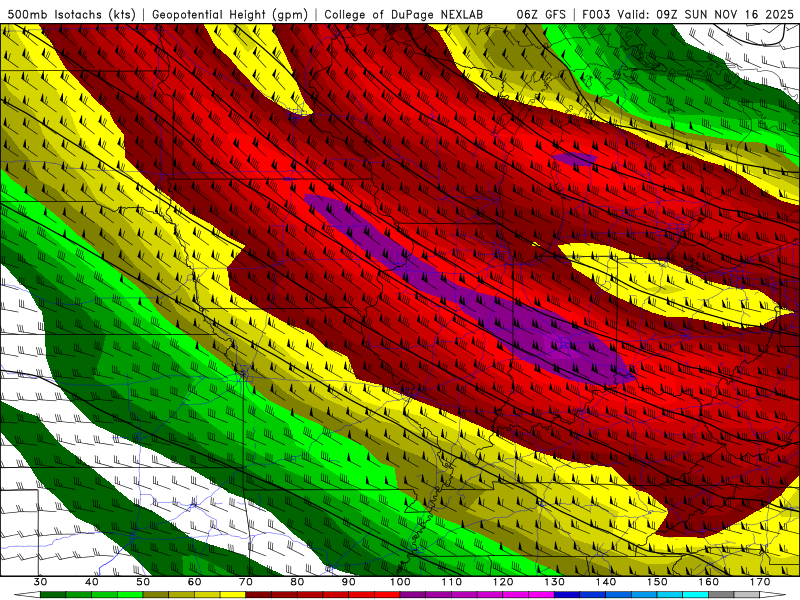Screen dimensions: 800x600
Task: Click the 170 label on the color scale
Action: [x=760, y=582]
